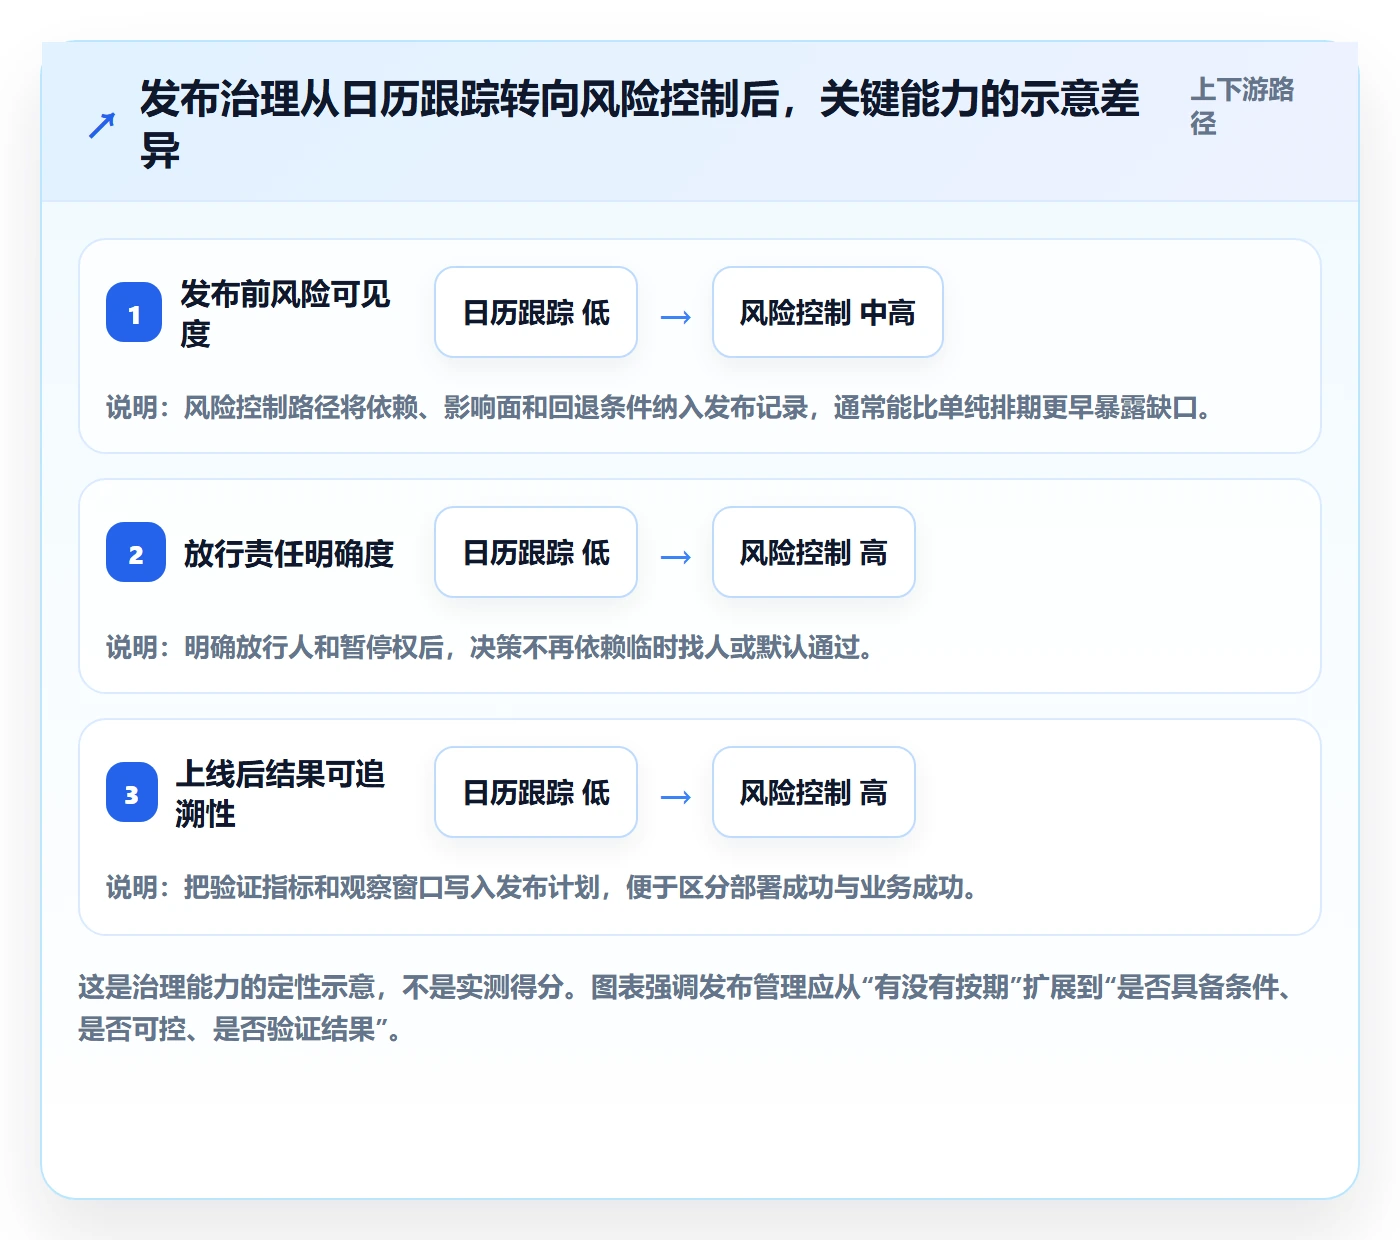1400x1240 pixels.
Task: Click the title '发布治理从日历跟踪转向风险控制后'
Action: click(639, 124)
